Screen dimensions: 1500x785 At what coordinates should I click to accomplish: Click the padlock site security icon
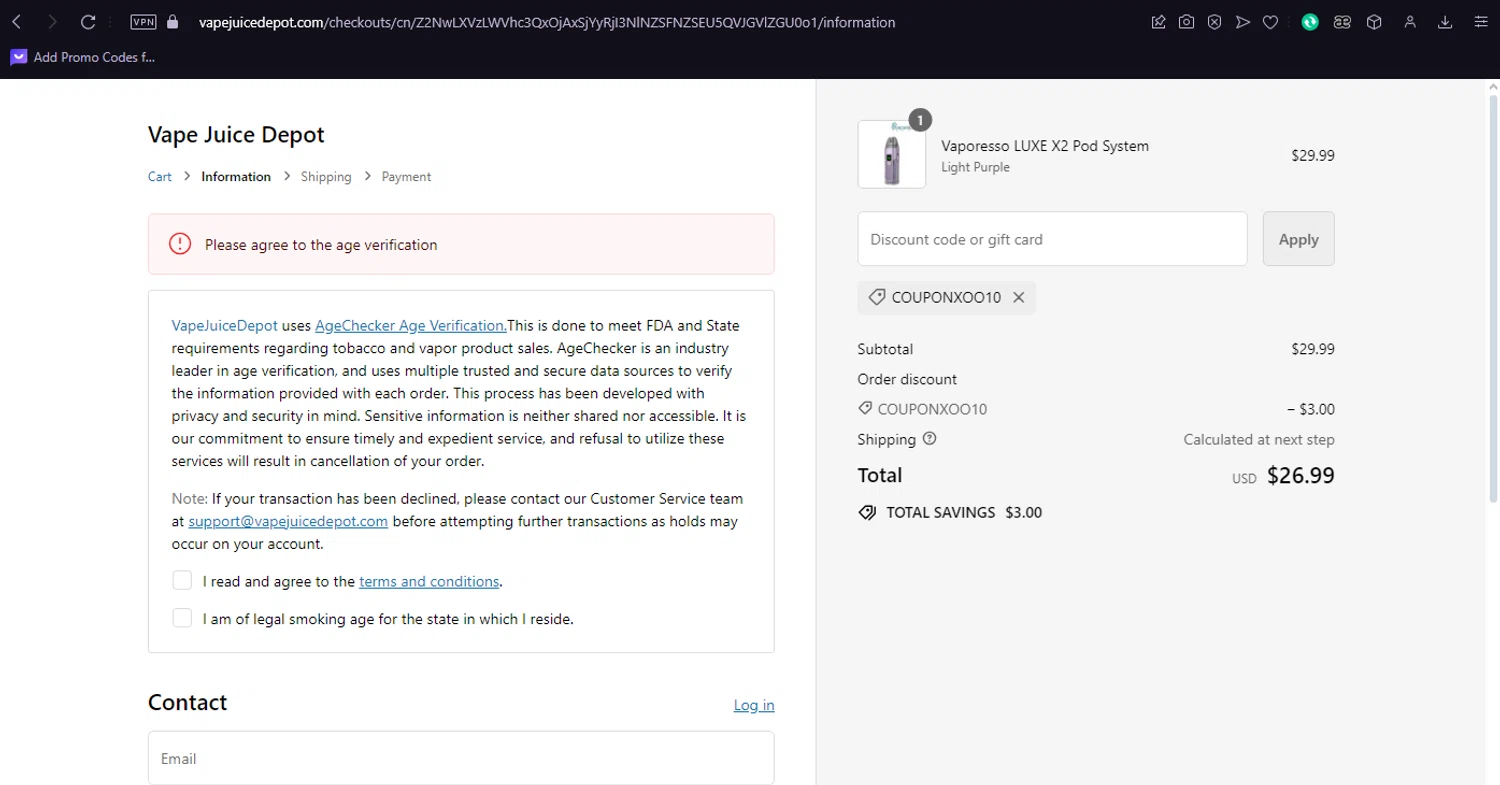(x=172, y=22)
